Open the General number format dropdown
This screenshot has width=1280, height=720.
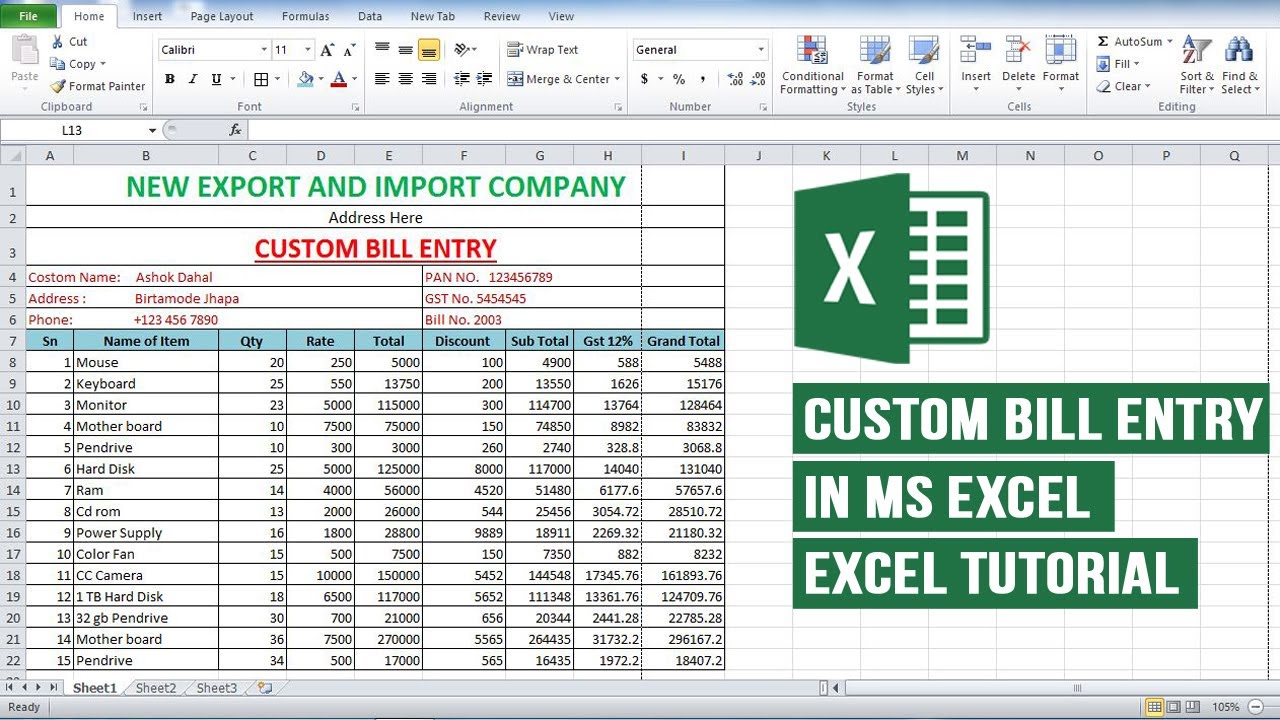click(762, 49)
